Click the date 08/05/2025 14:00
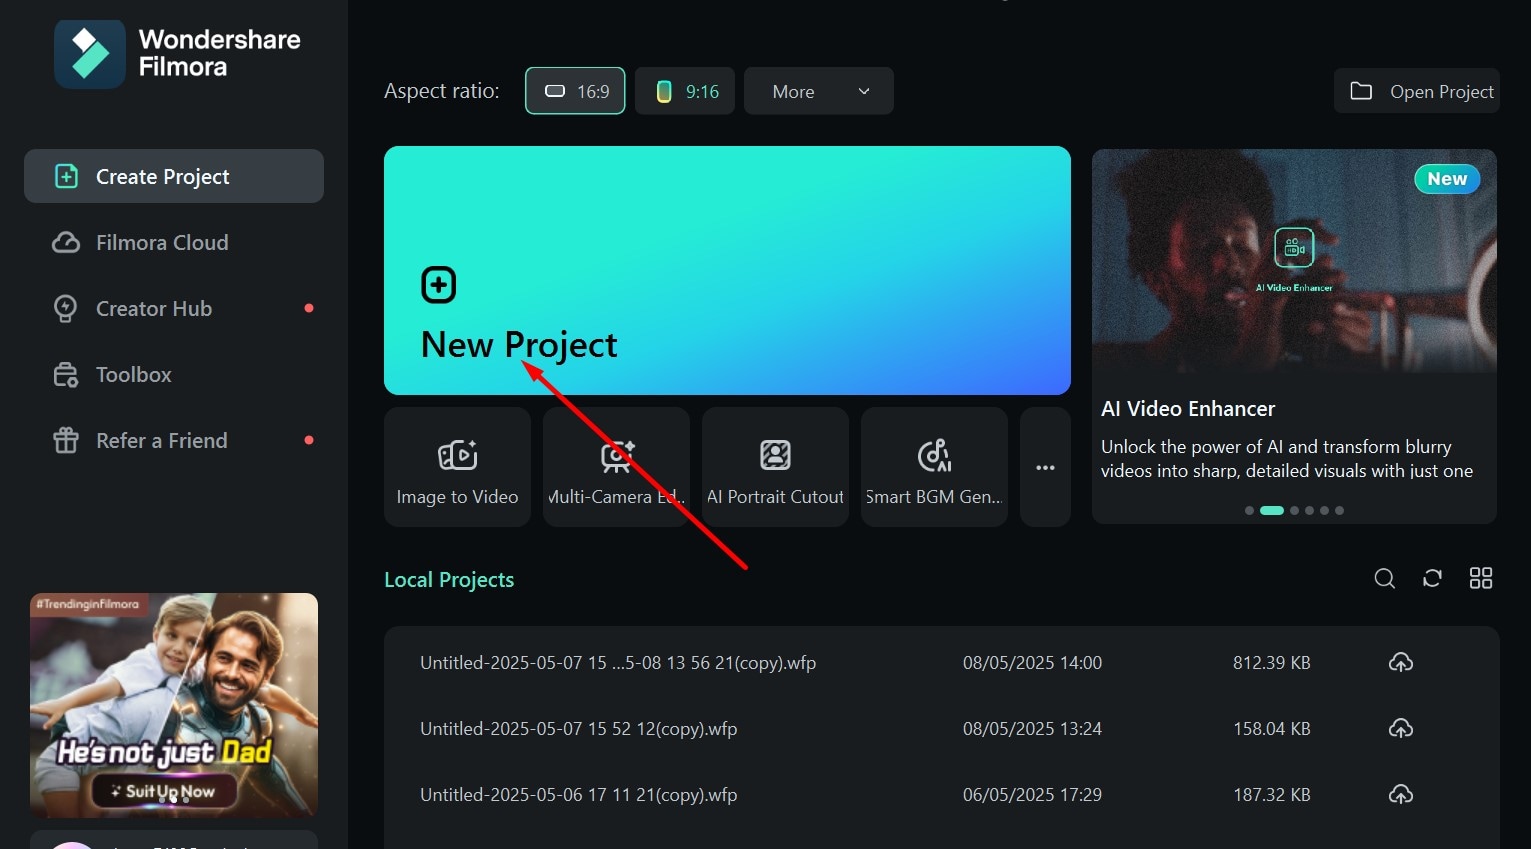The image size is (1531, 849). 1032,662
